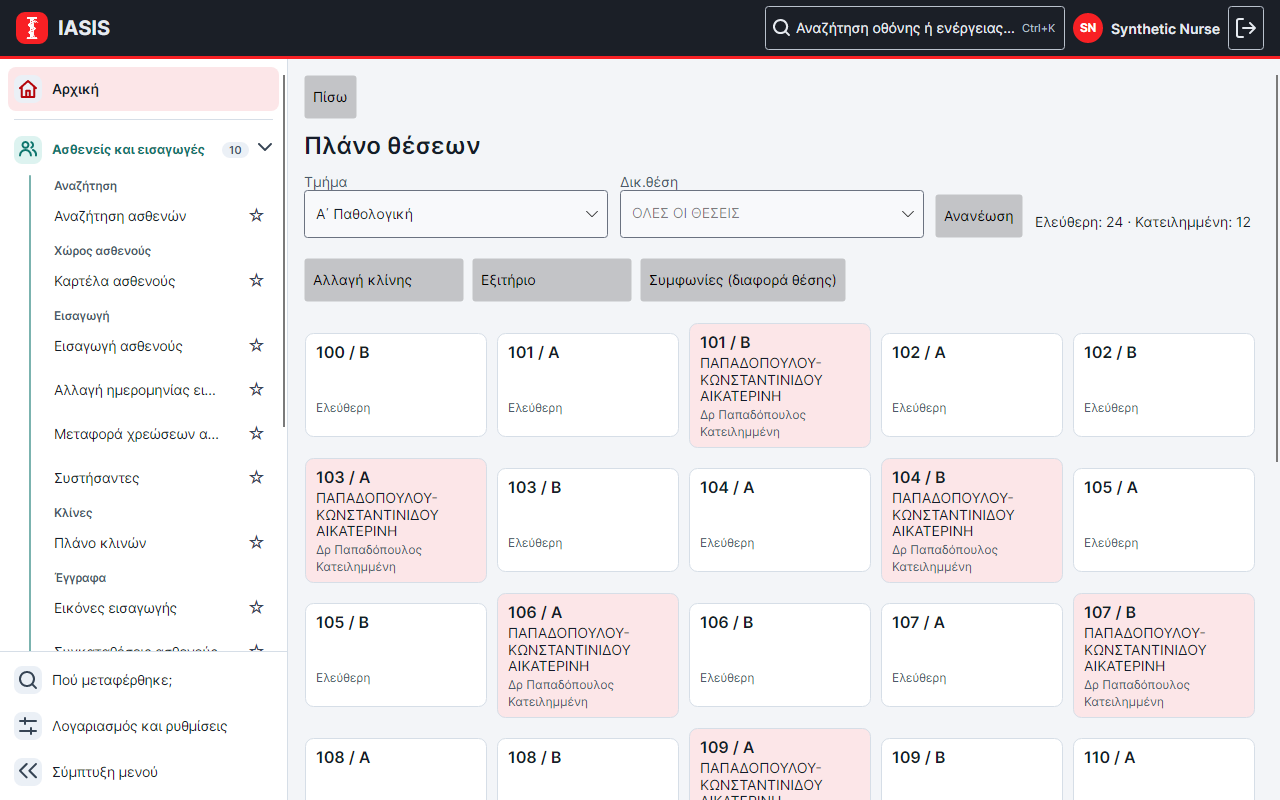Screen dimensions: 1280x800
Task: Click the Ανανέωση button
Action: [x=979, y=216]
